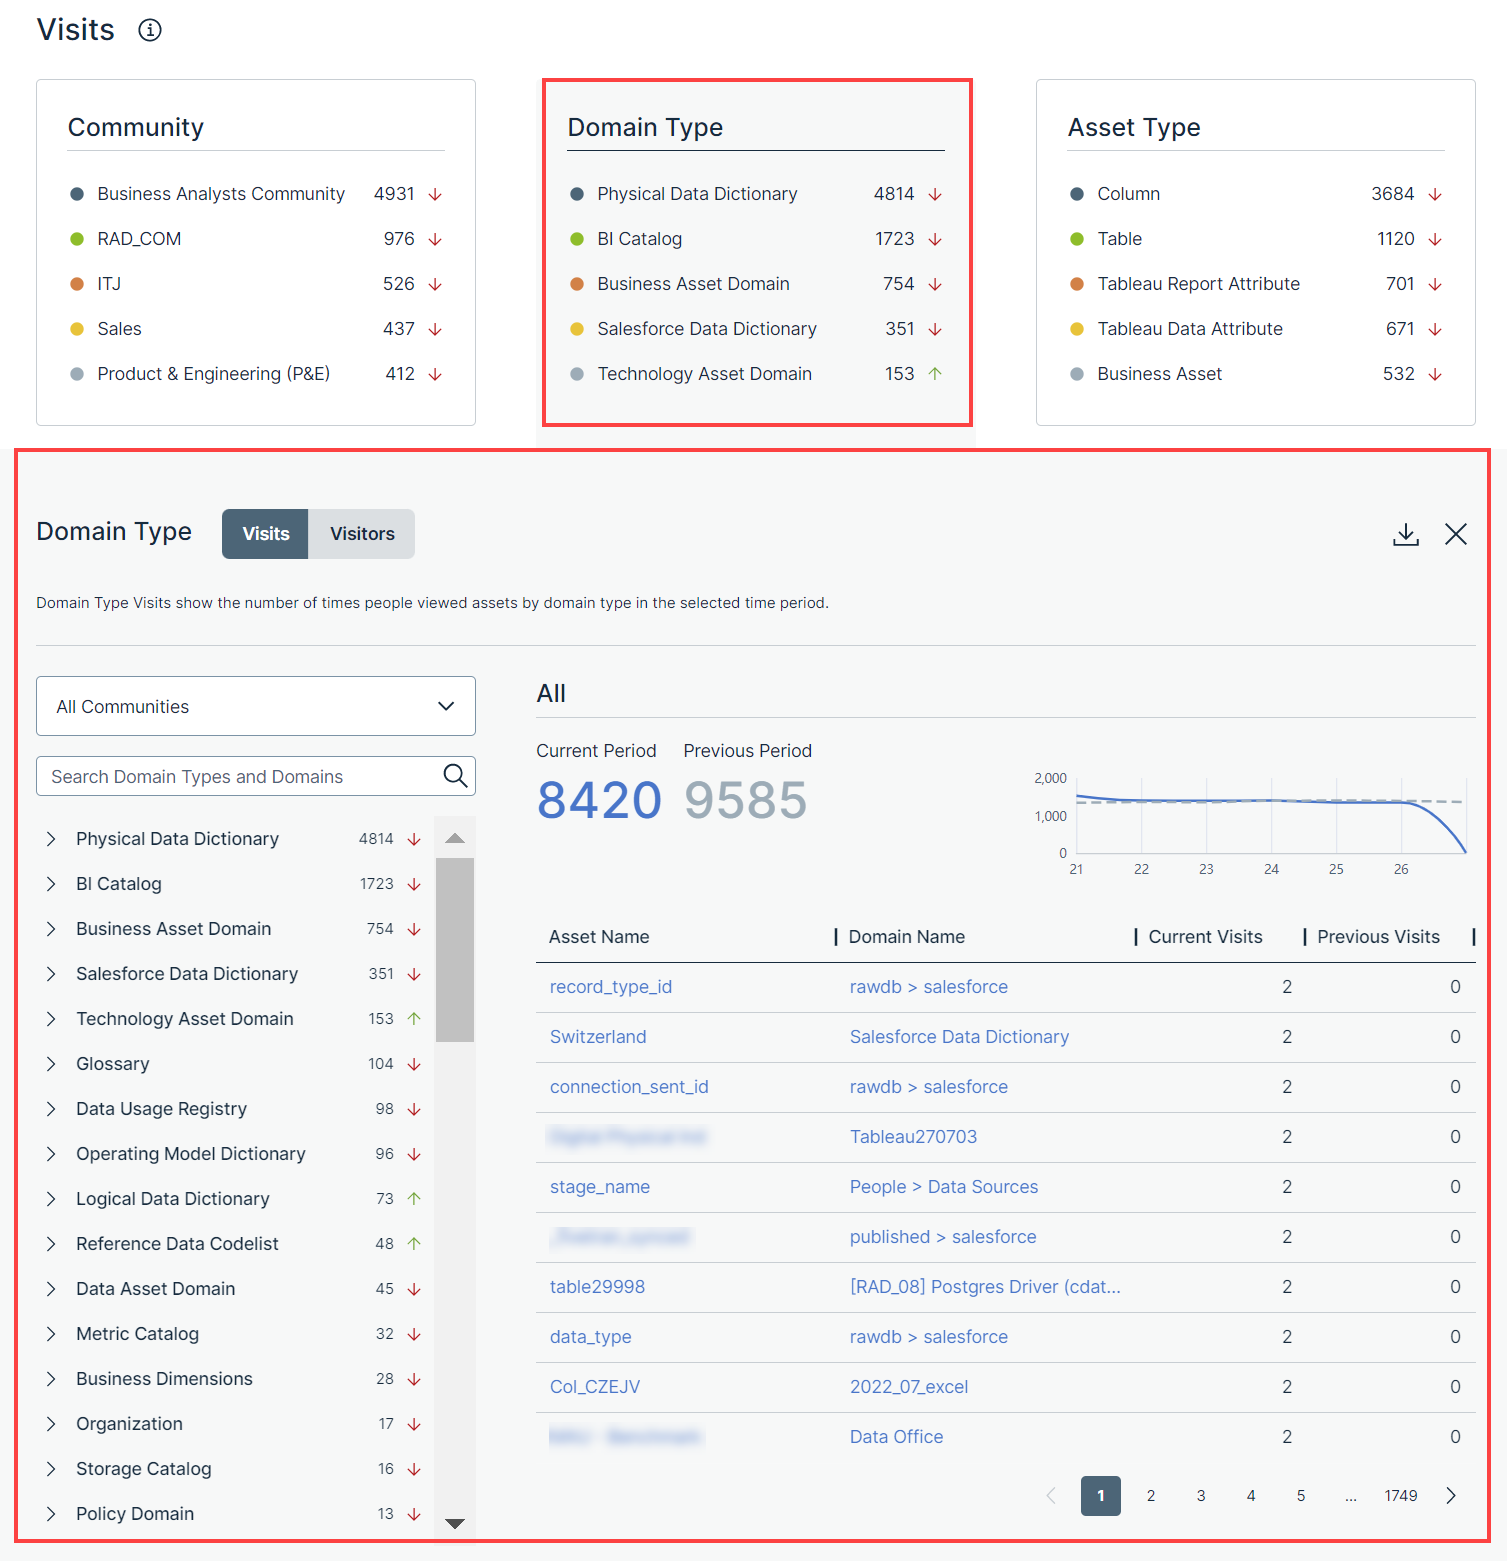Open the All Communities dropdown

coord(256,706)
